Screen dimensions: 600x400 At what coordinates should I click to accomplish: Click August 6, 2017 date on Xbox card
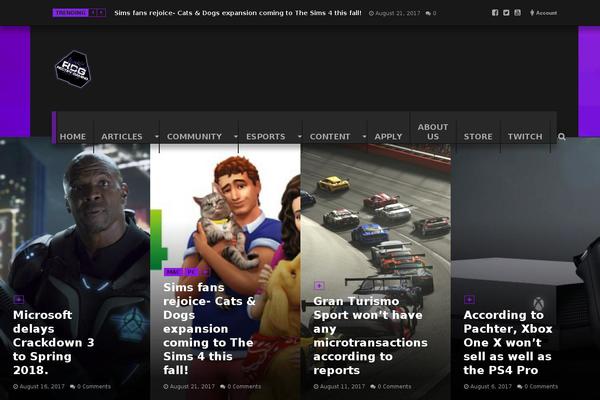[x=488, y=387]
